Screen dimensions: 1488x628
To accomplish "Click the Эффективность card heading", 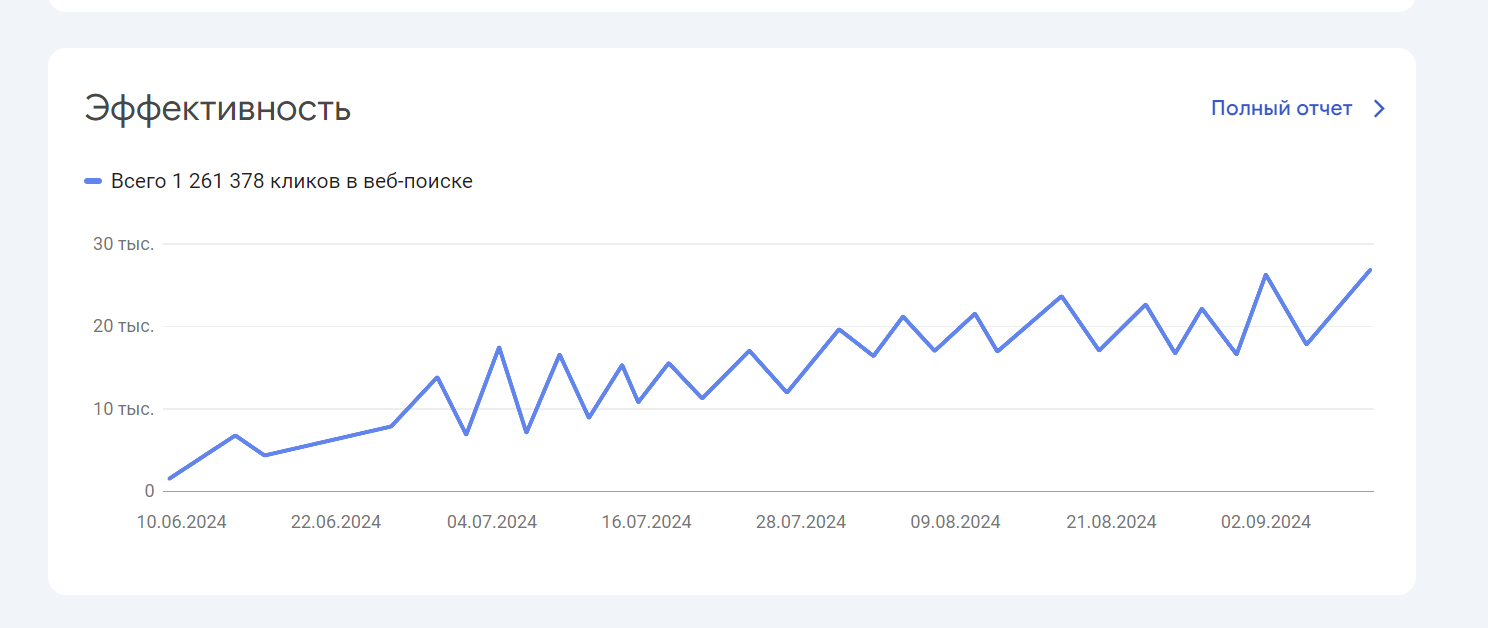I will [218, 108].
